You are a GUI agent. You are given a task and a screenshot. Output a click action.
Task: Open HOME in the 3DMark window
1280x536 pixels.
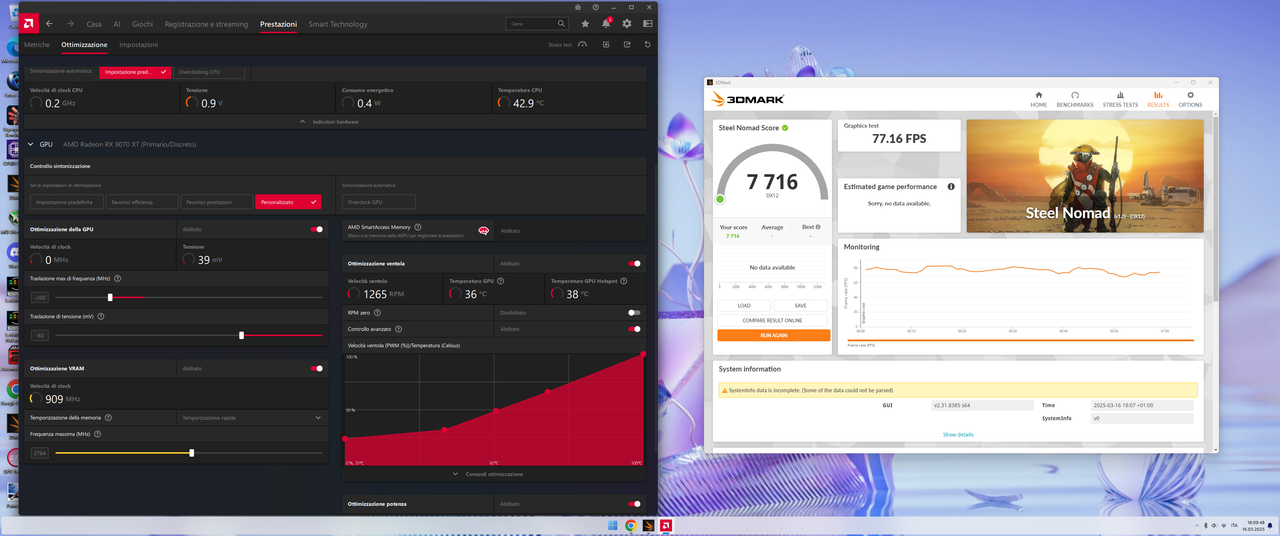[1039, 99]
